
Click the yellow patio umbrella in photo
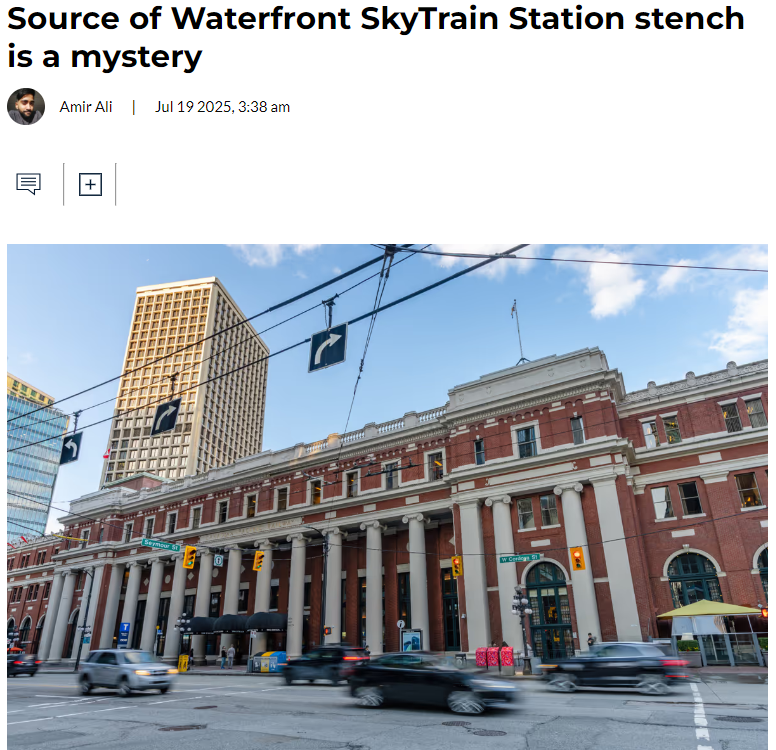(x=711, y=608)
